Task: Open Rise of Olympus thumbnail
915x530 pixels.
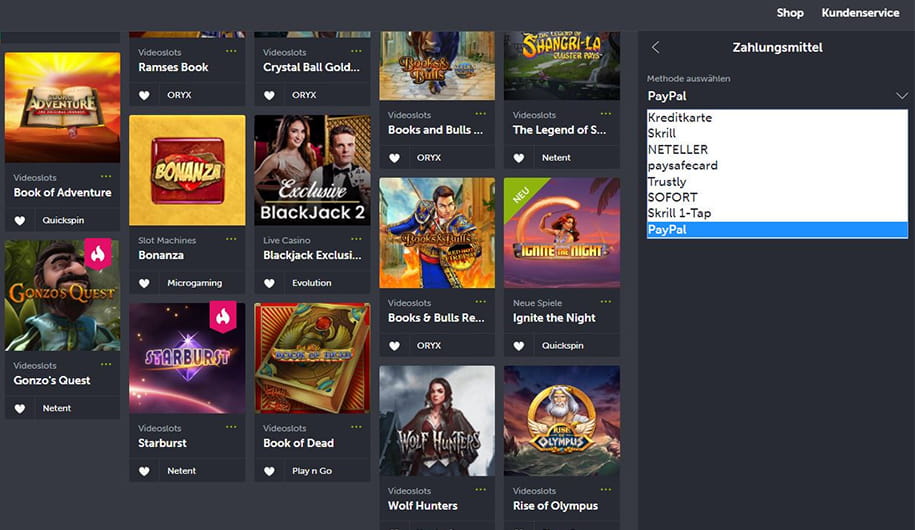Action: click(x=562, y=421)
